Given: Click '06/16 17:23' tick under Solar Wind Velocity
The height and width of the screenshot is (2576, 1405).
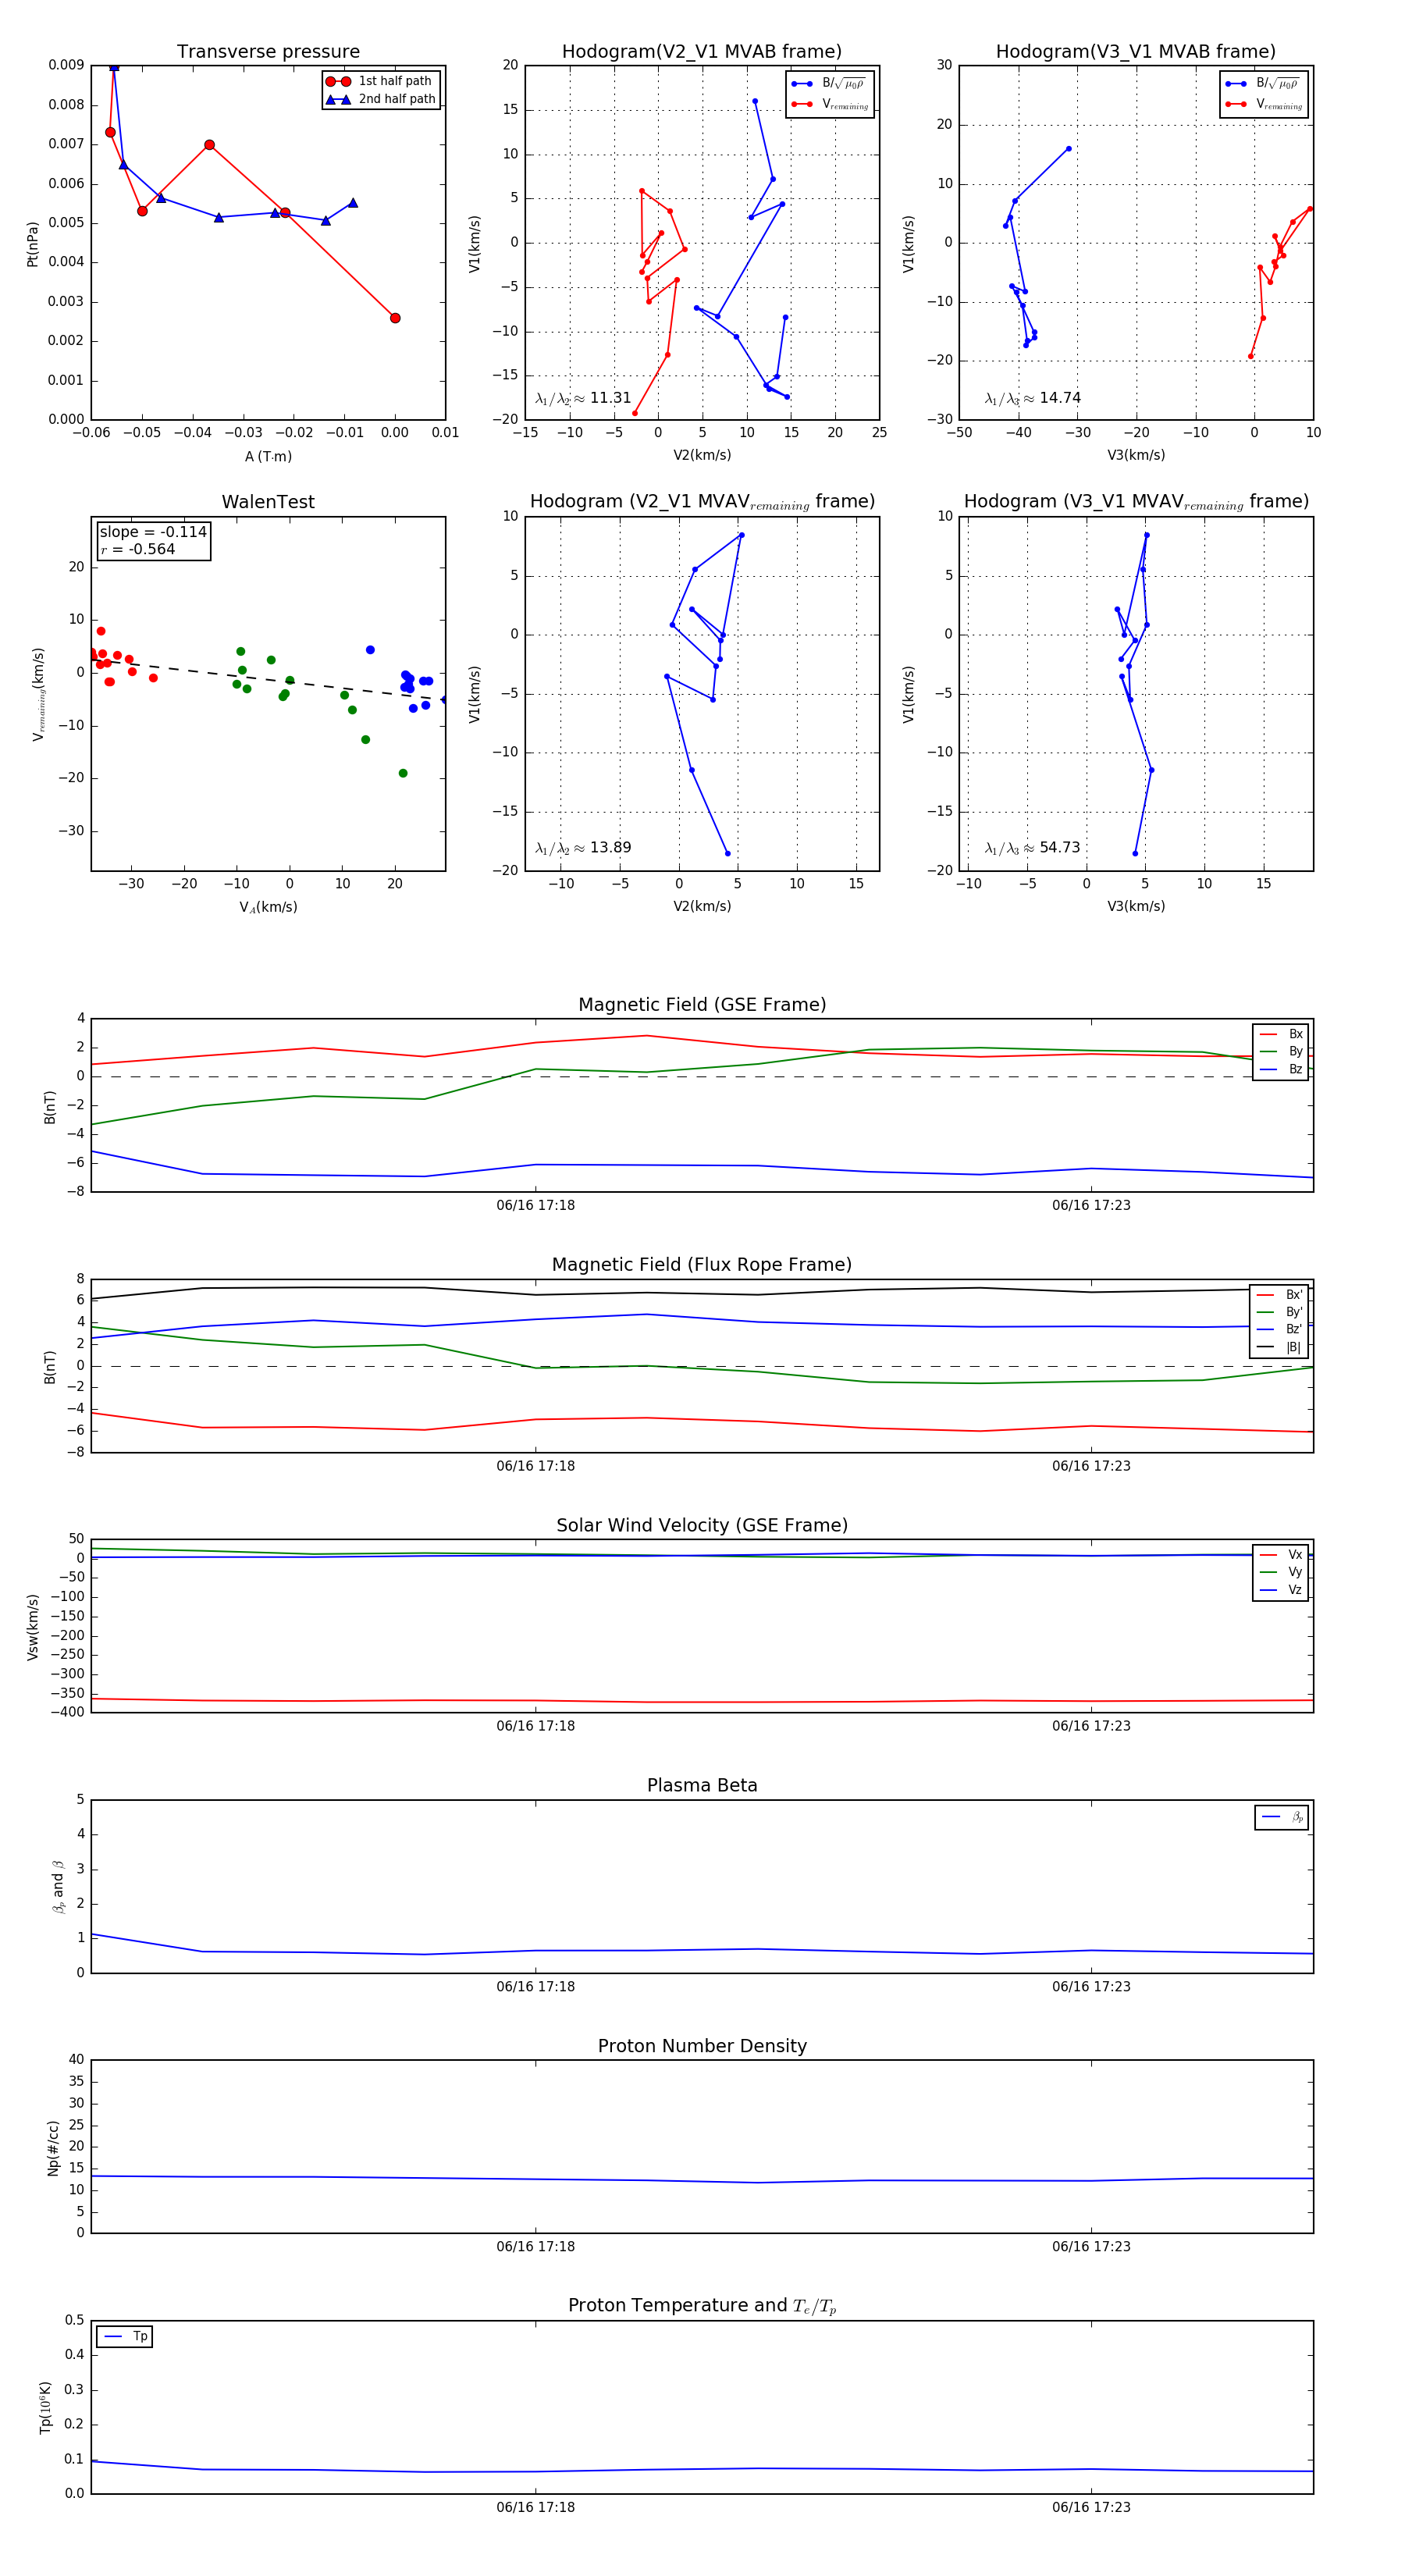Looking at the screenshot, I should tap(1091, 1725).
